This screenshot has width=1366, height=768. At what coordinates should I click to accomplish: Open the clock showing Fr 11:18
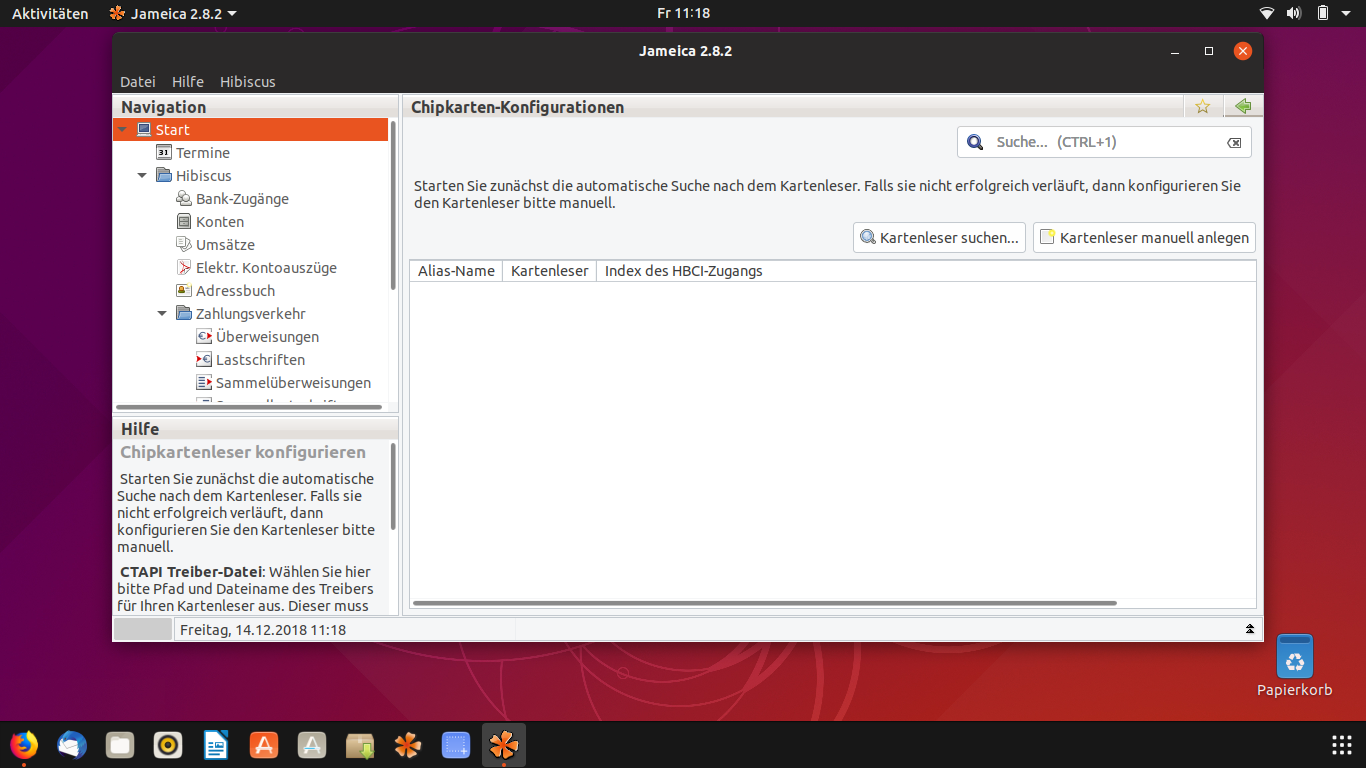tap(684, 13)
